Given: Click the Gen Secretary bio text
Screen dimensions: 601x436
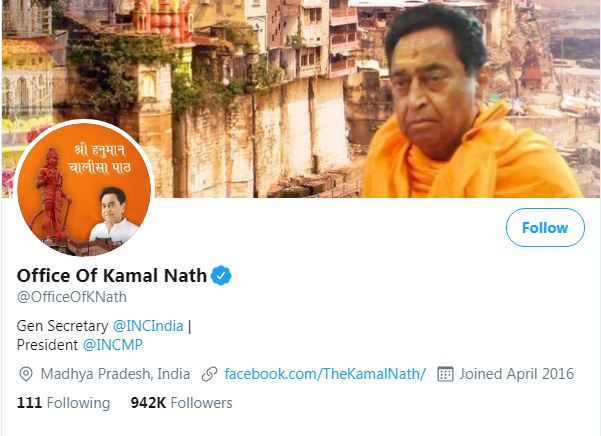Looking at the screenshot, I should [x=63, y=326].
